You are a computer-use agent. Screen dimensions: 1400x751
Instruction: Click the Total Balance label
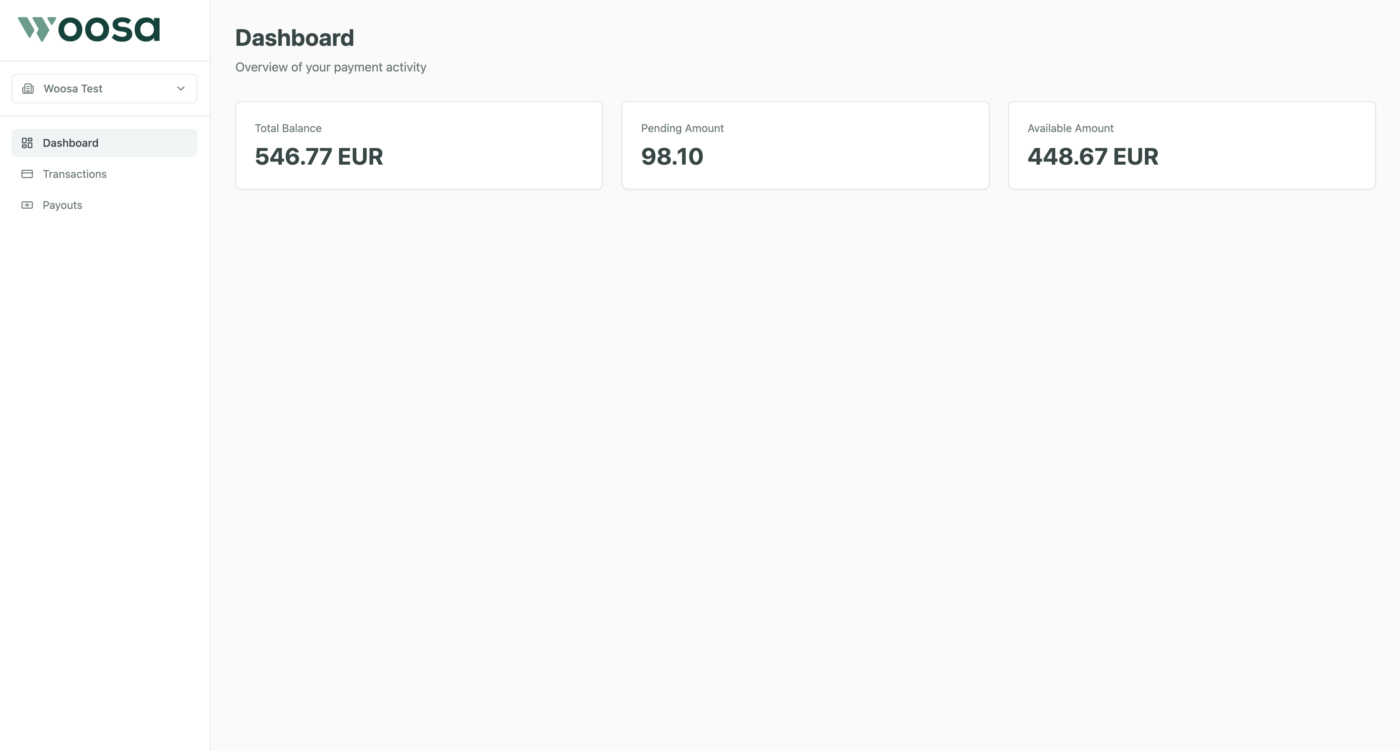(288, 128)
